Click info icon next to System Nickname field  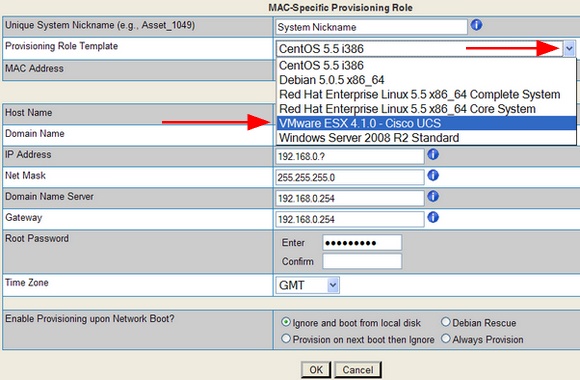point(476,25)
